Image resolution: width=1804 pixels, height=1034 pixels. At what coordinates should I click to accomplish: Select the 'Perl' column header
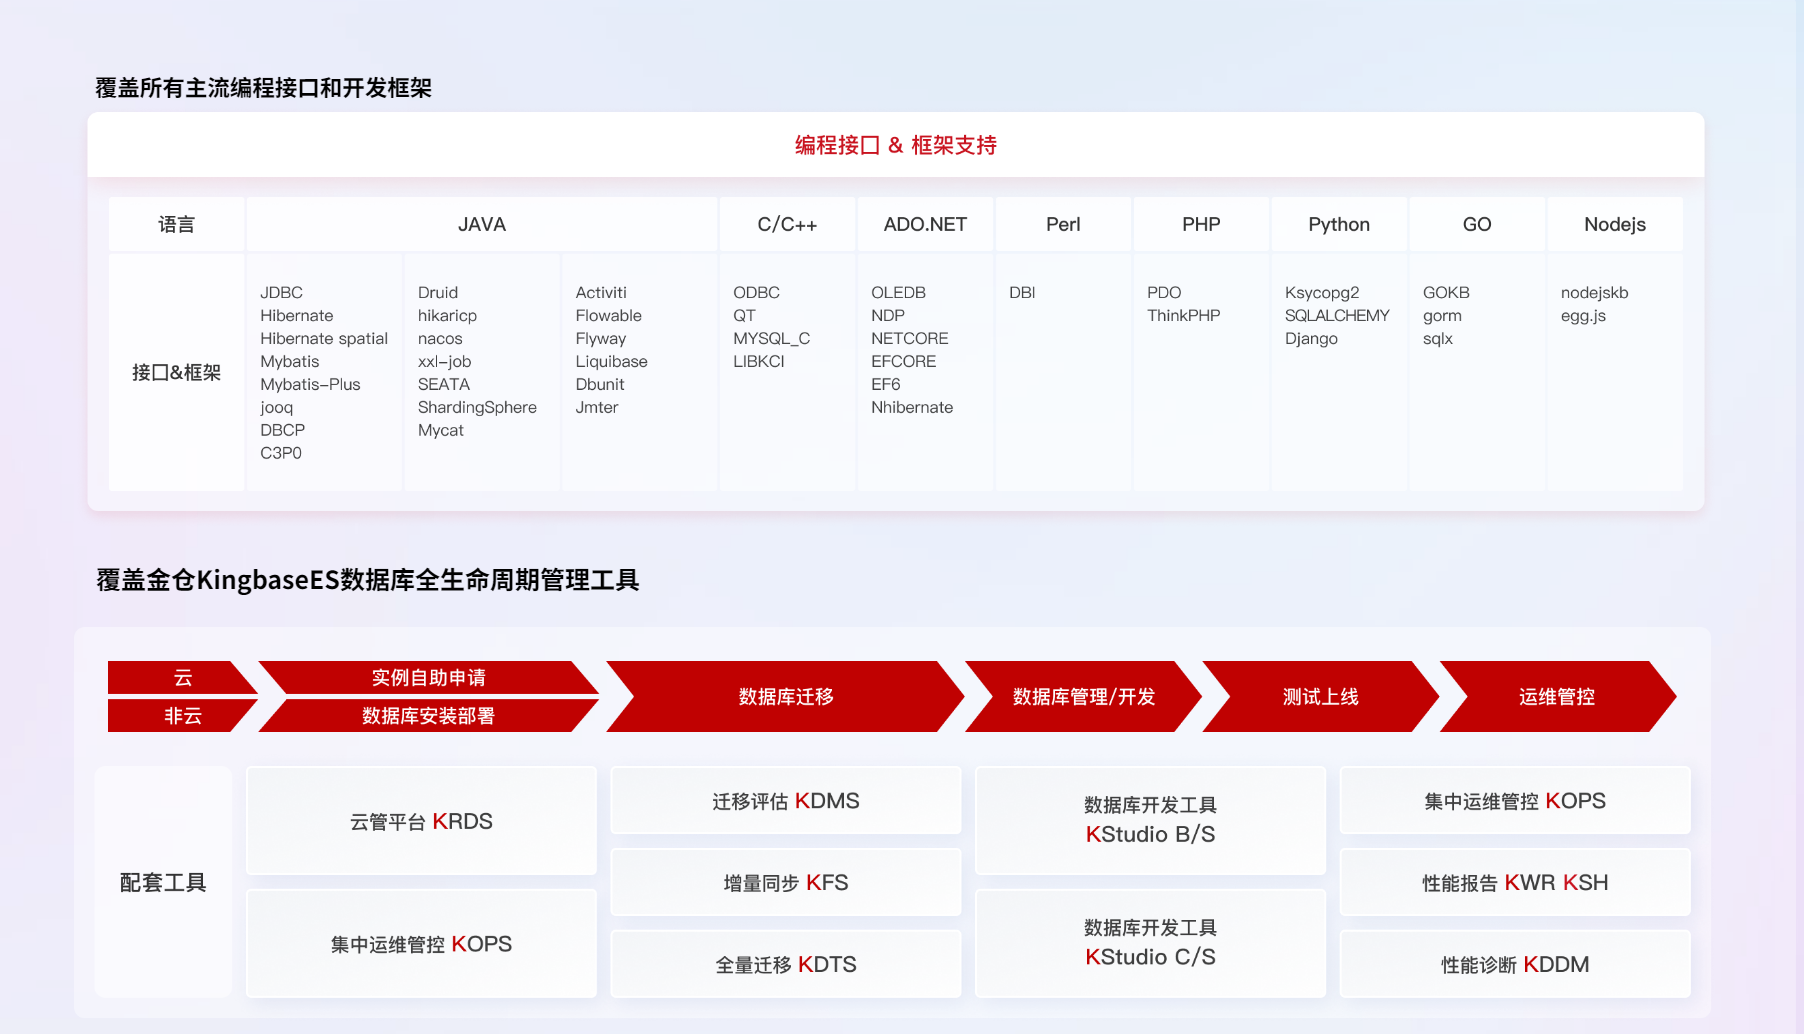[x=1063, y=224]
